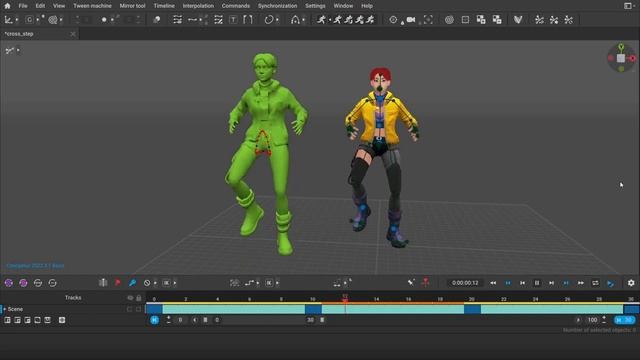Click the blue key icon on timeline toolbar
Viewport: 640px width, 360px height.
[x=132, y=283]
